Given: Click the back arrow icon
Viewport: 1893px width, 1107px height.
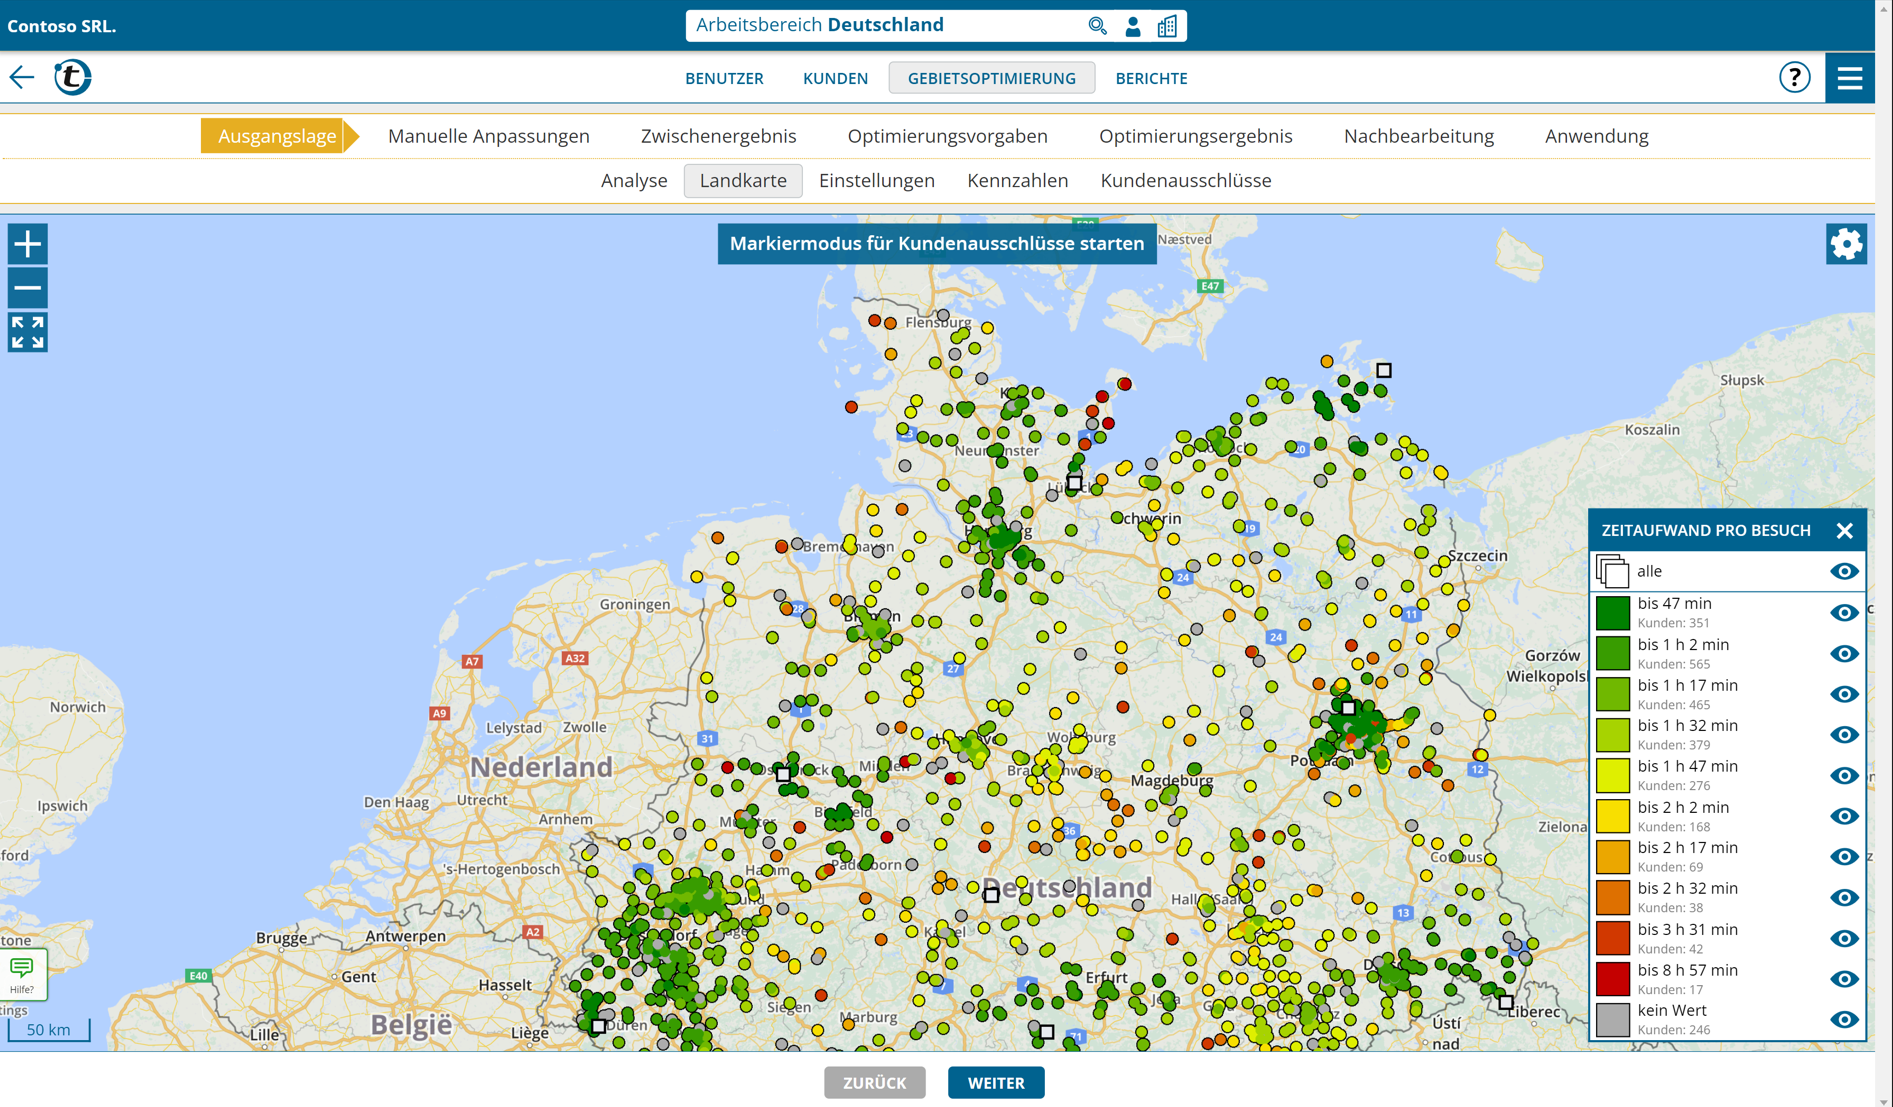Looking at the screenshot, I should (x=22, y=77).
